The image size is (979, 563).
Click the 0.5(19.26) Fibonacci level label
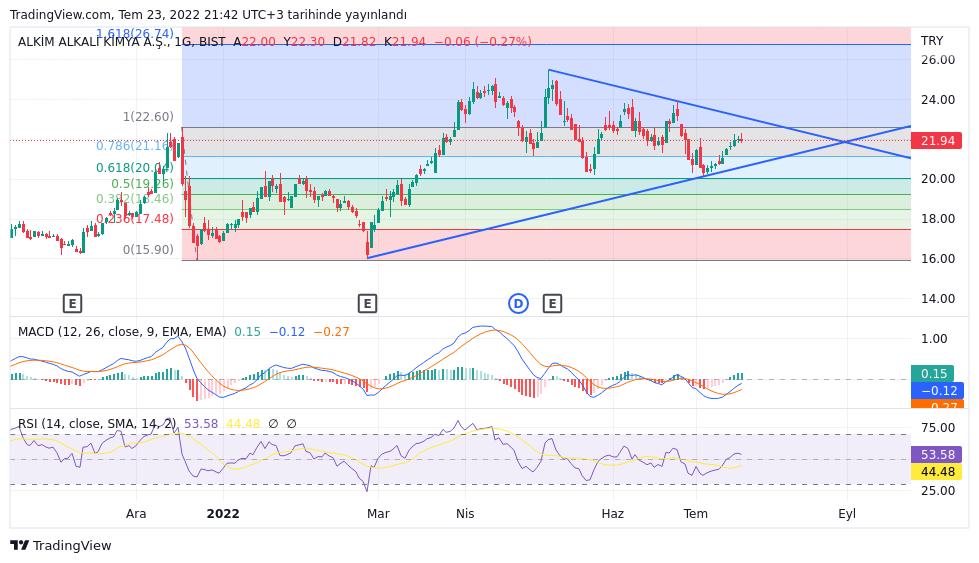[142, 184]
